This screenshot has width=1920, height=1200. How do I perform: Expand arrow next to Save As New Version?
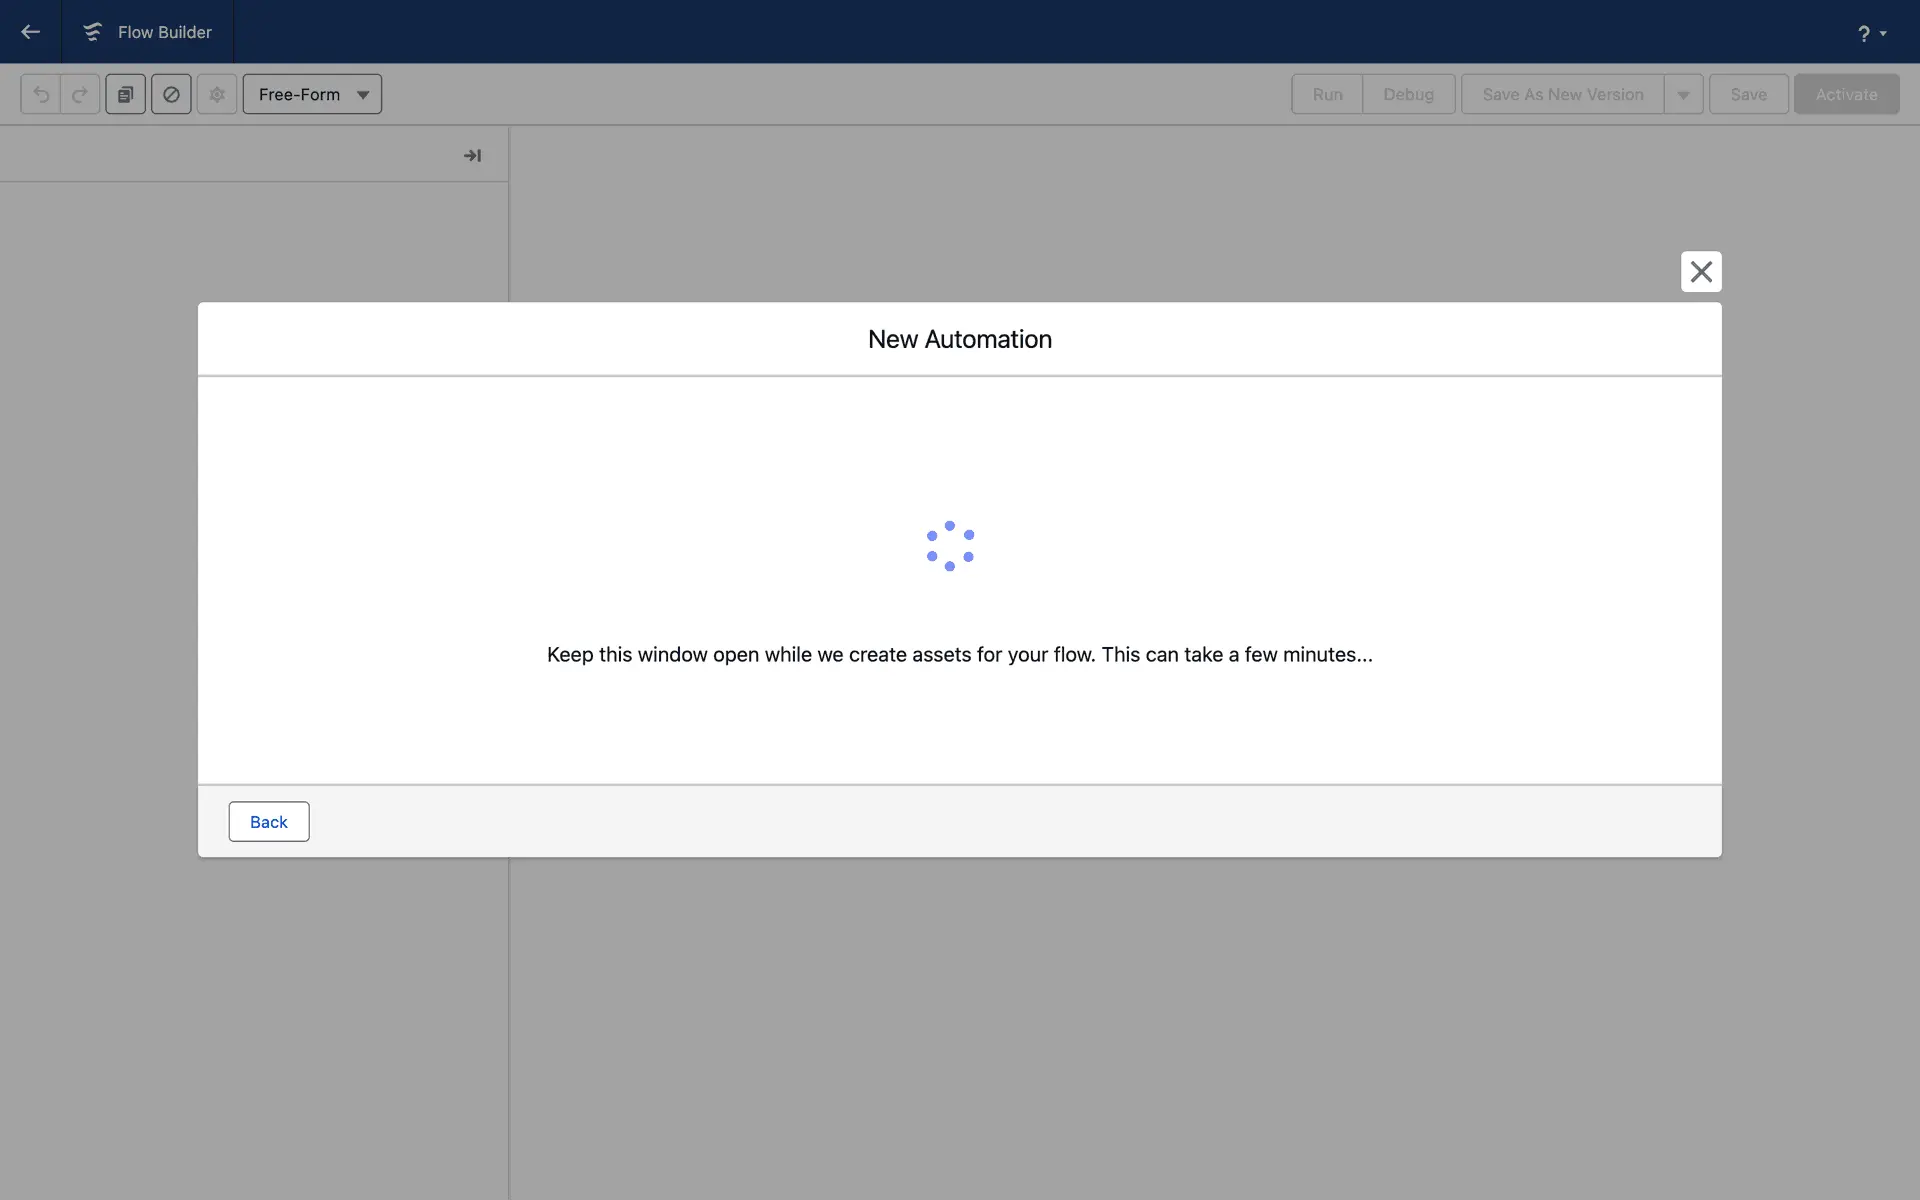click(1683, 95)
